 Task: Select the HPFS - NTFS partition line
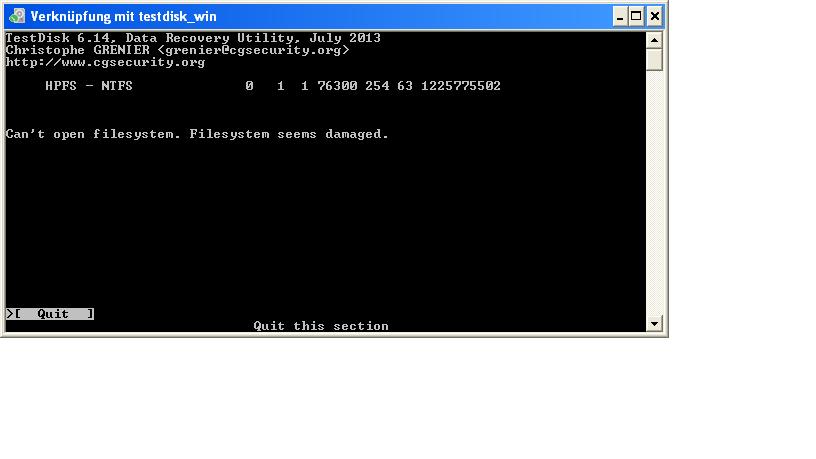(x=273, y=86)
